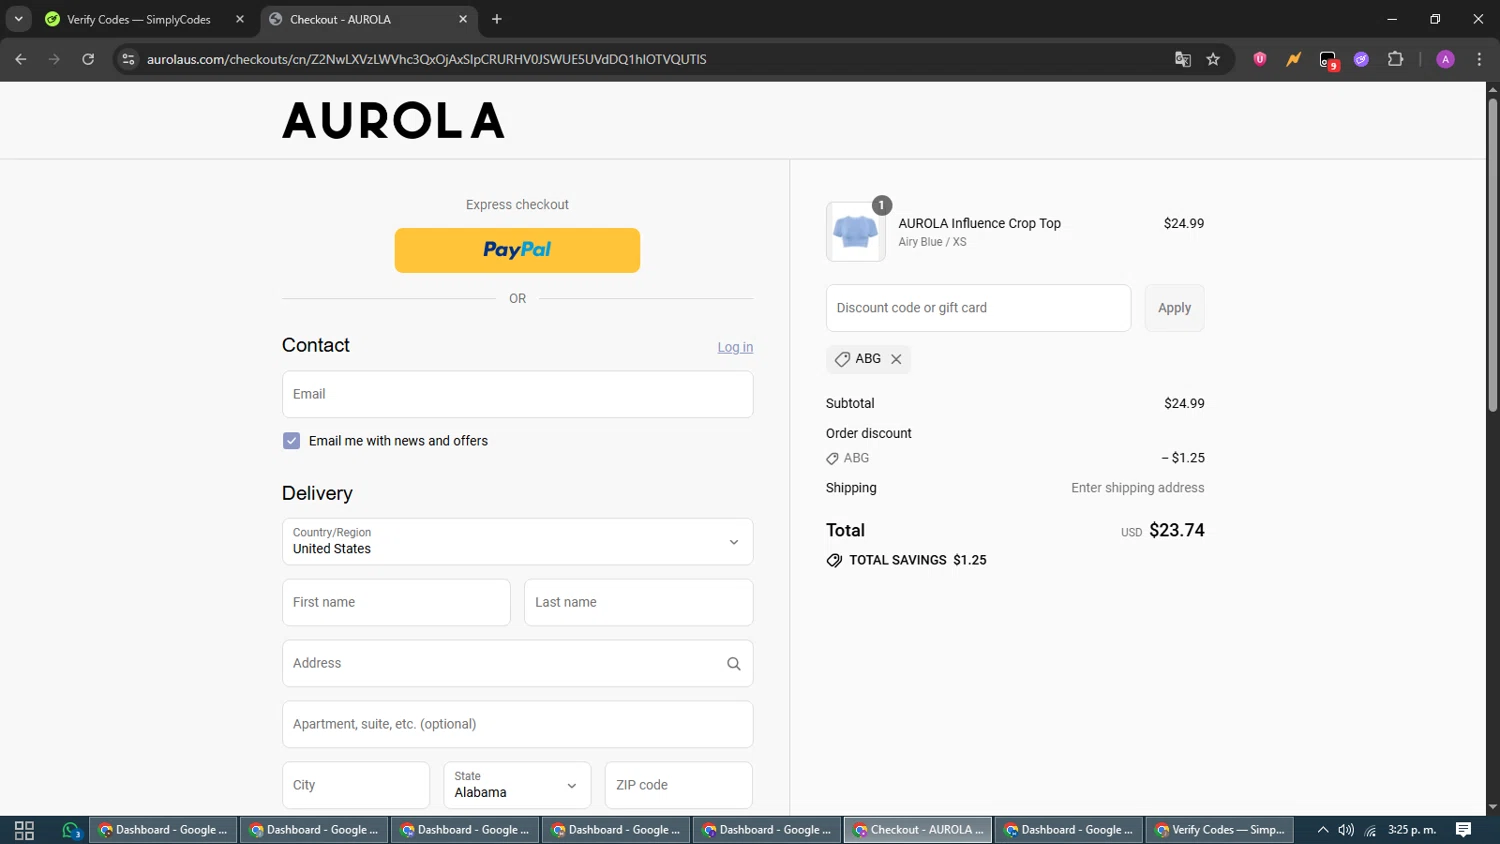Open the Chrome profile avatar
Screen dimensions: 1500x844
pos(1445,59)
